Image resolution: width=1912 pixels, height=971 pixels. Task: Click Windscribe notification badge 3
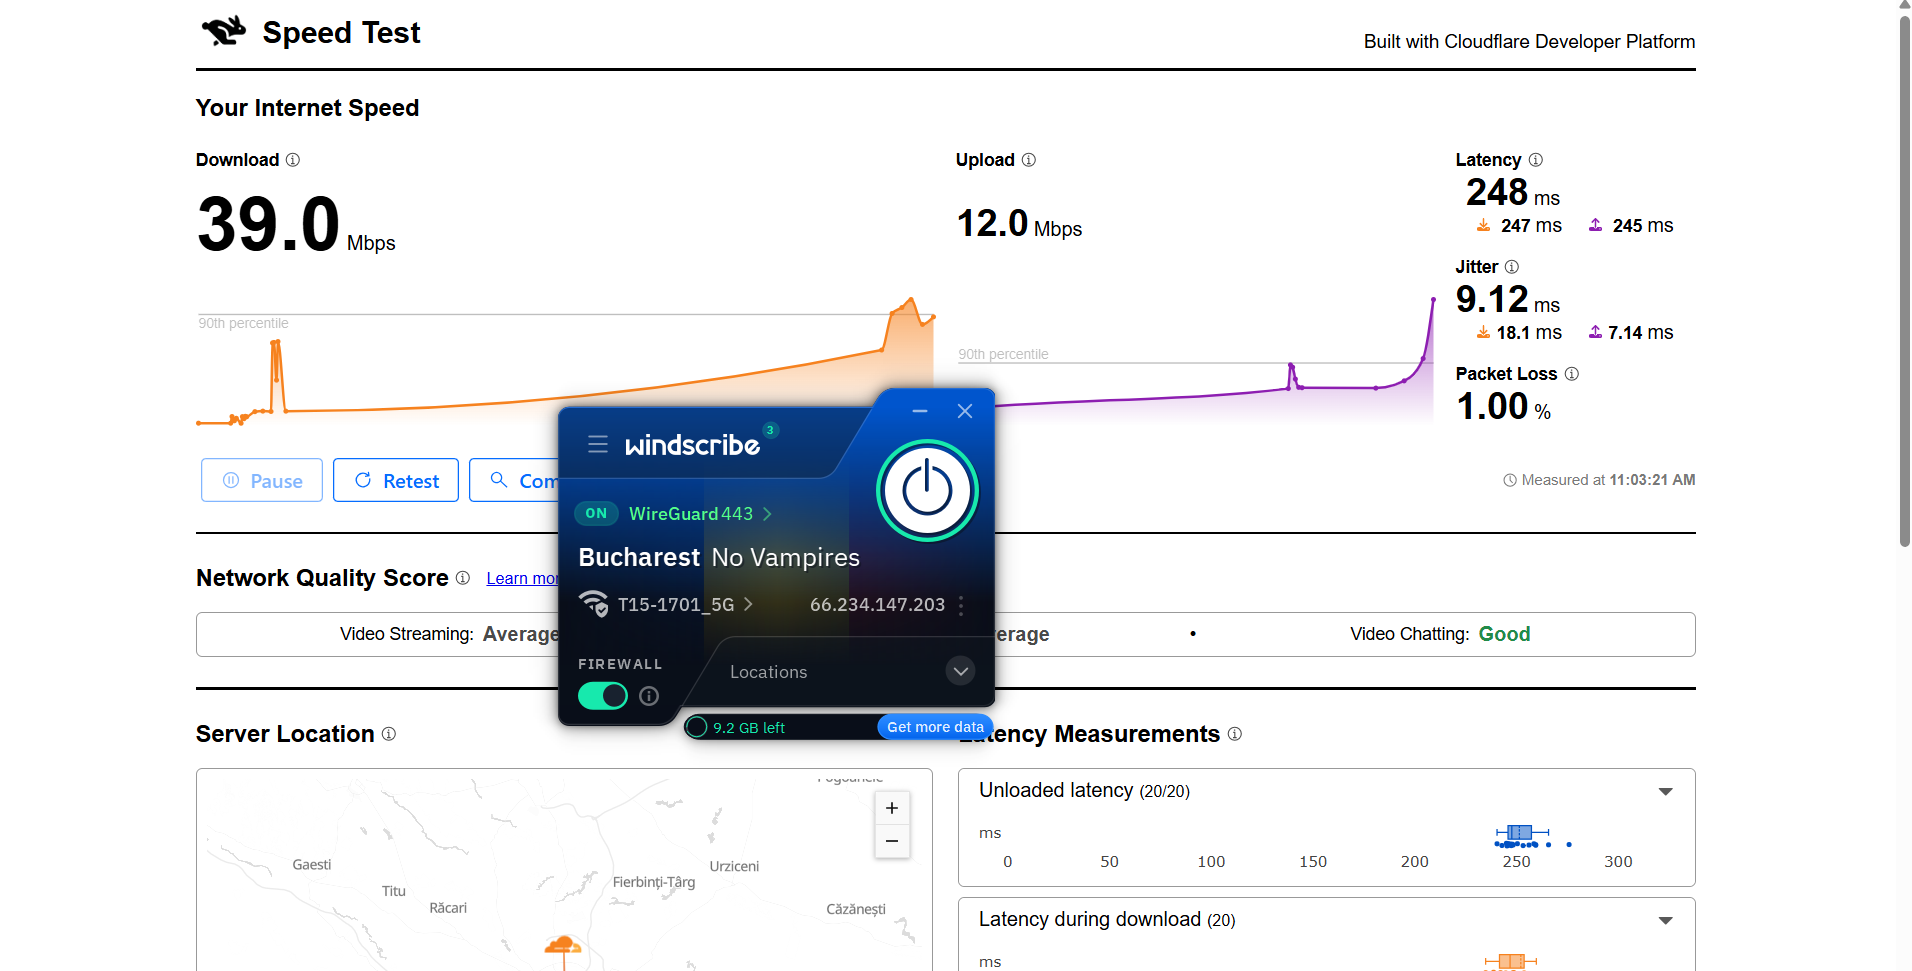[770, 430]
